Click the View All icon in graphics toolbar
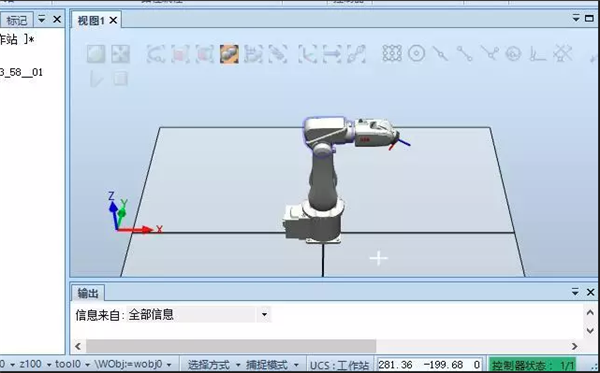 [x=96, y=54]
